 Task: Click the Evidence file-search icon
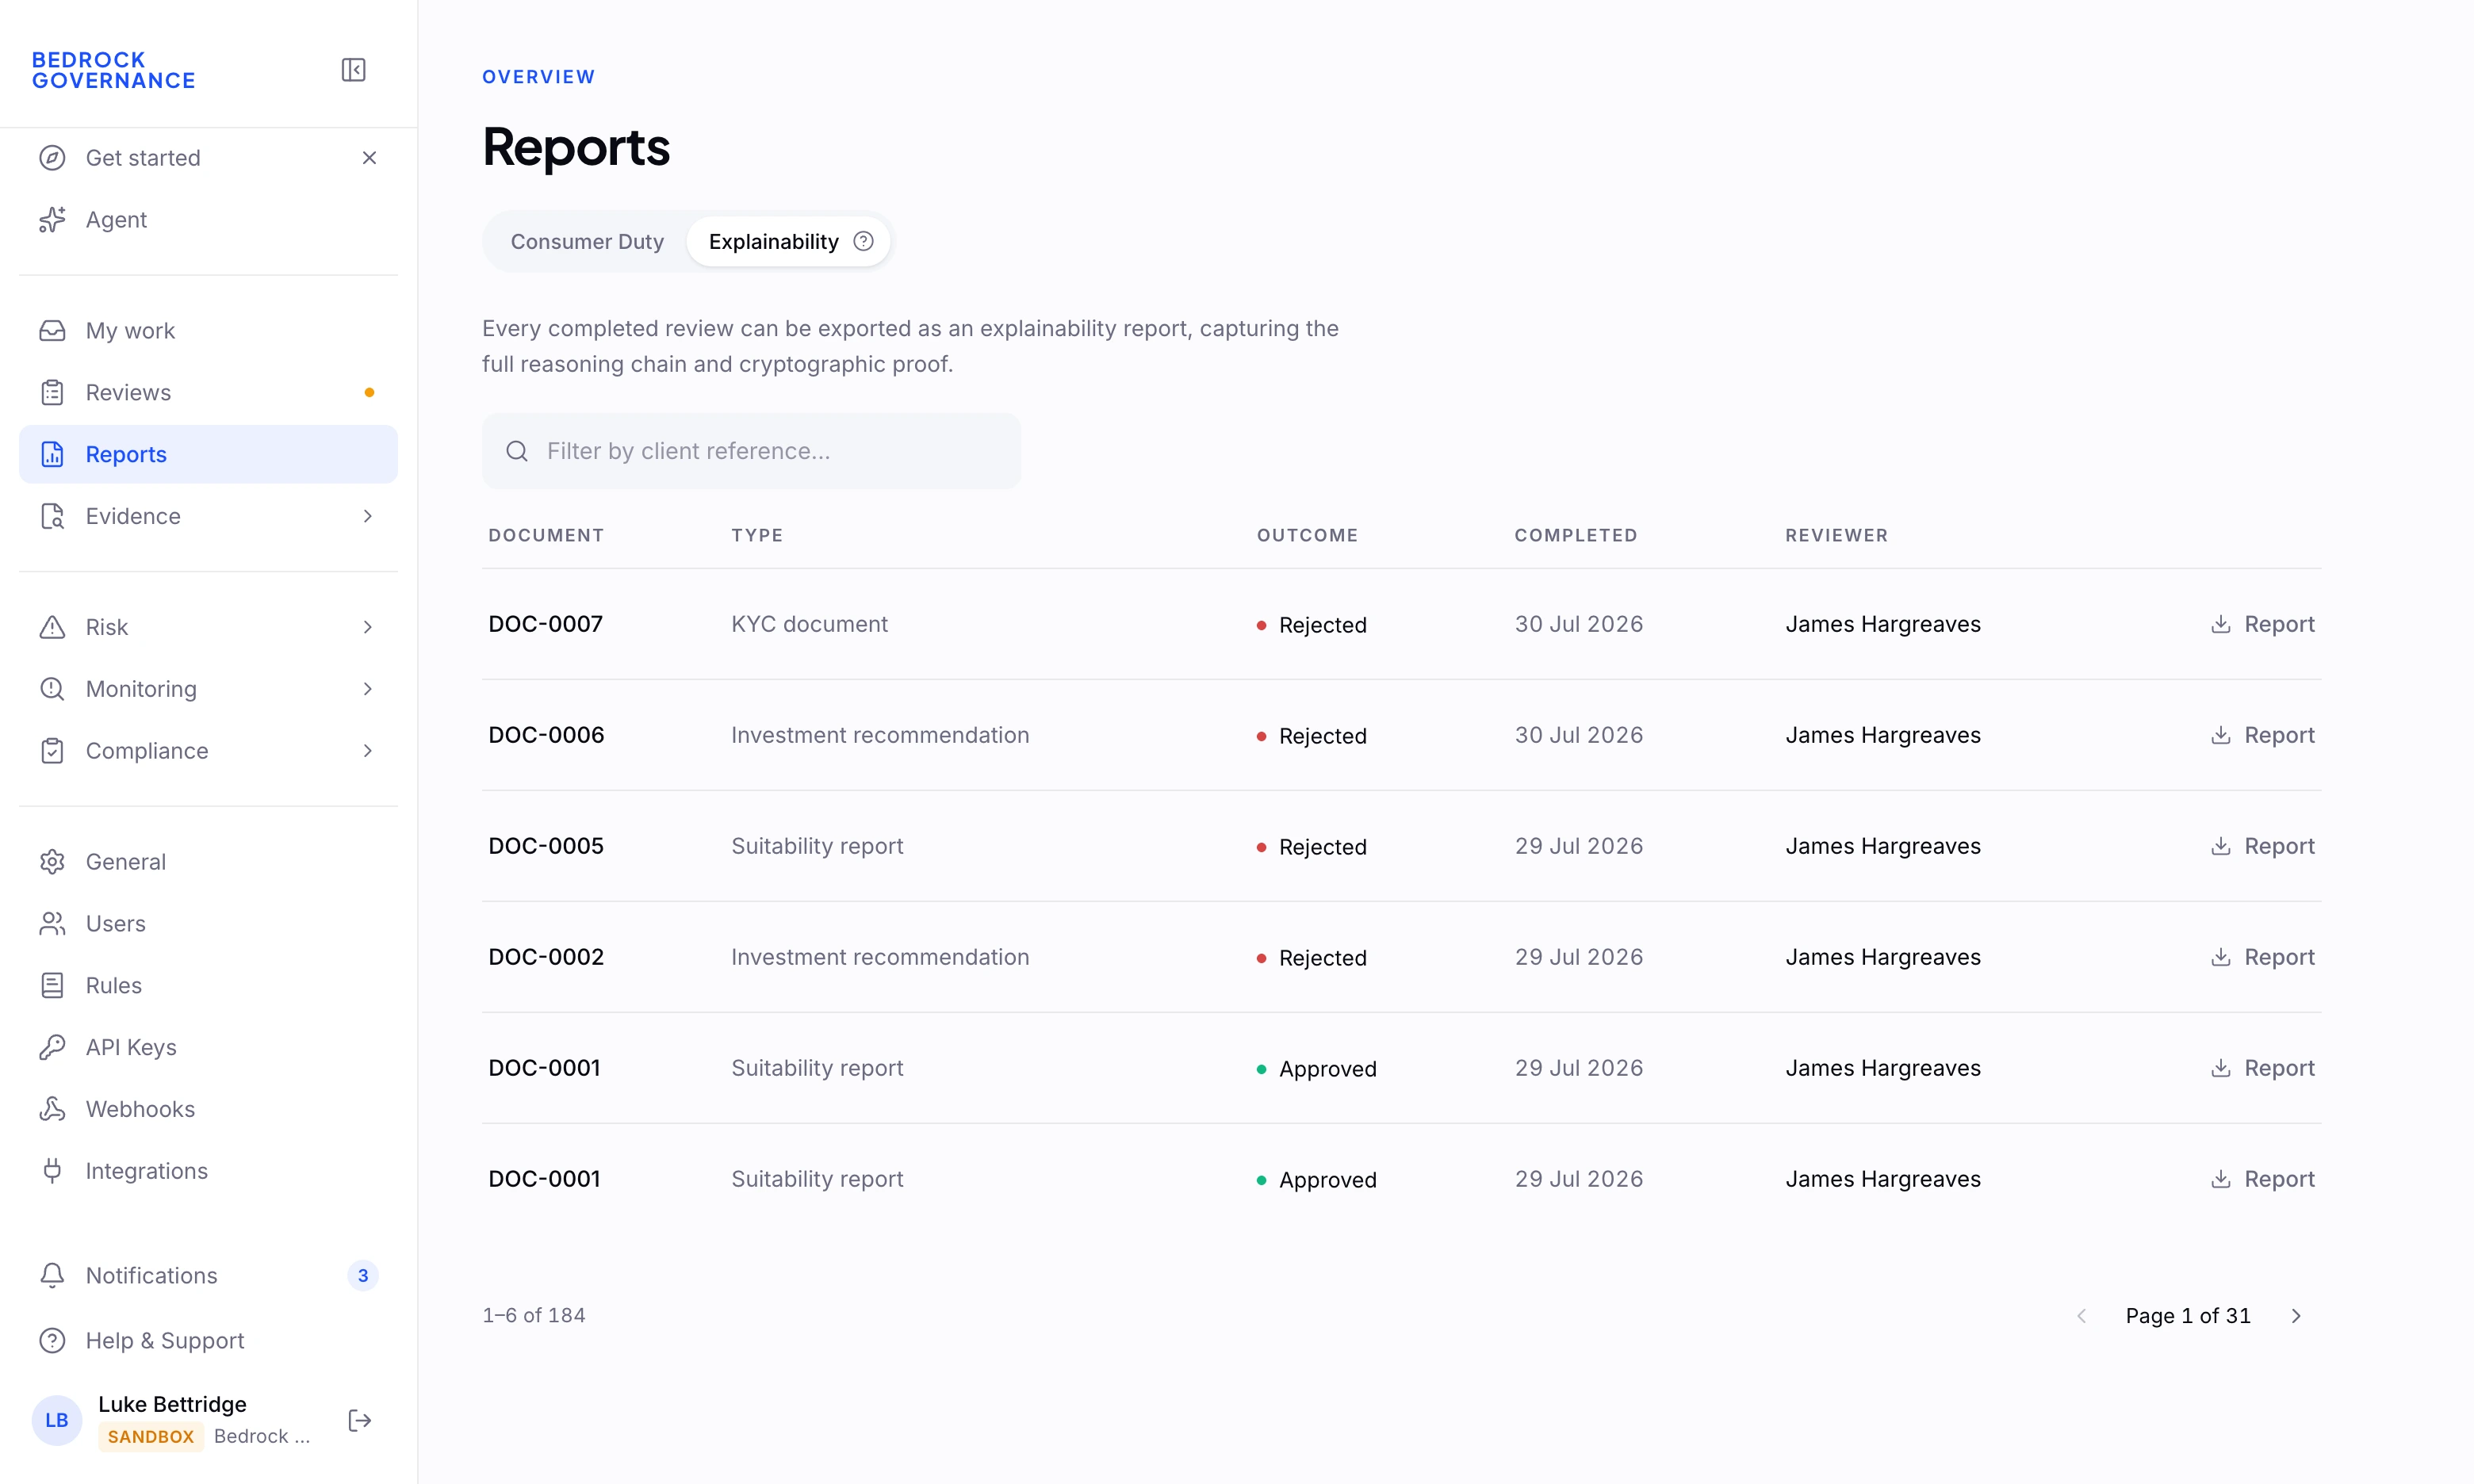pyautogui.click(x=52, y=517)
